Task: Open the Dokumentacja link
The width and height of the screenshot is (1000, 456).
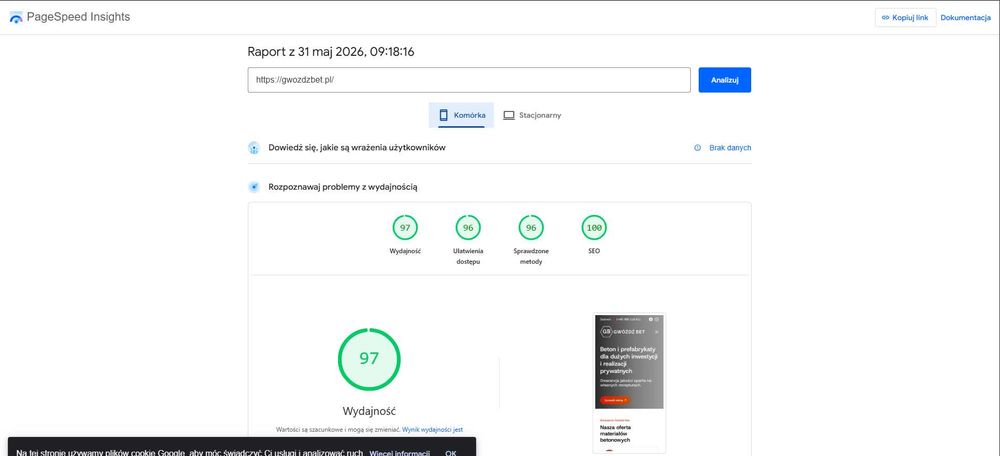Action: (x=966, y=18)
